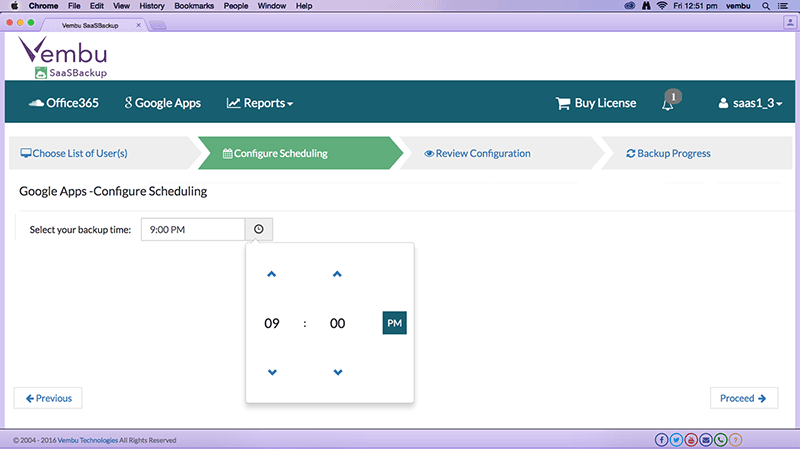Image resolution: width=800 pixels, height=449 pixels.
Task: Close the Vembu SaaSBackup browser tab
Action: pyautogui.click(x=138, y=25)
